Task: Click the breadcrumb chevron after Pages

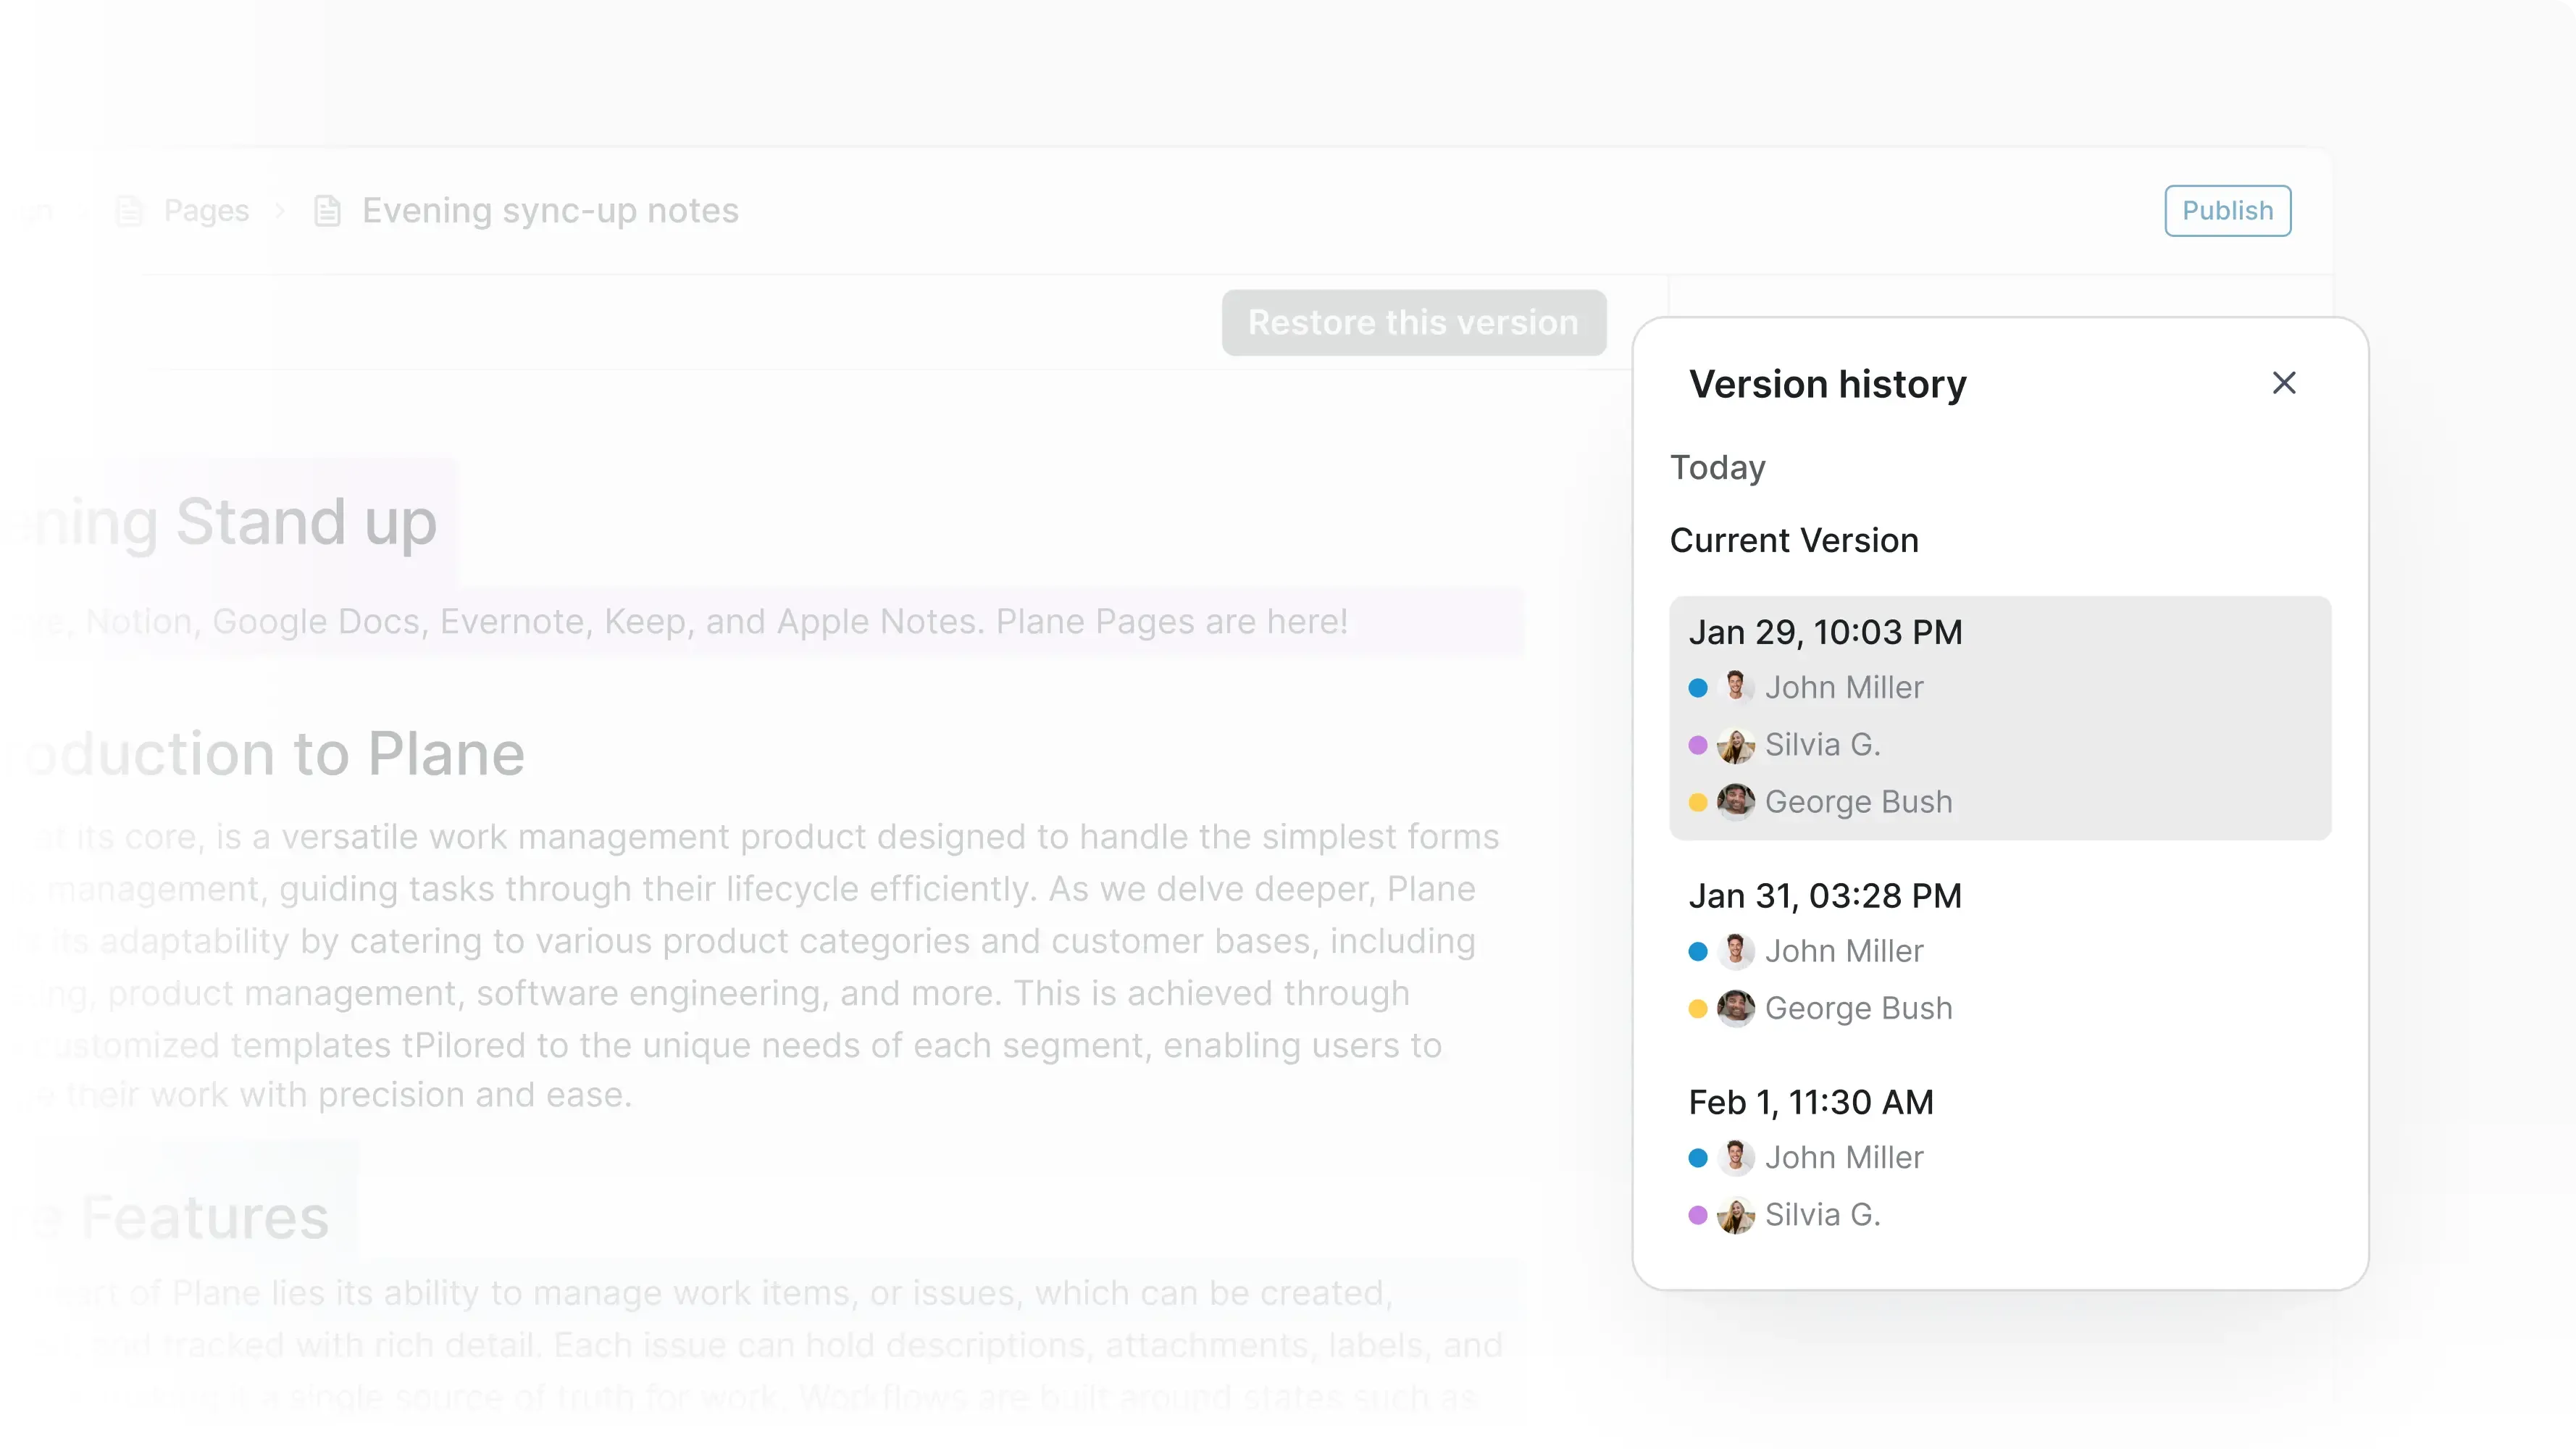Action: tap(279, 210)
